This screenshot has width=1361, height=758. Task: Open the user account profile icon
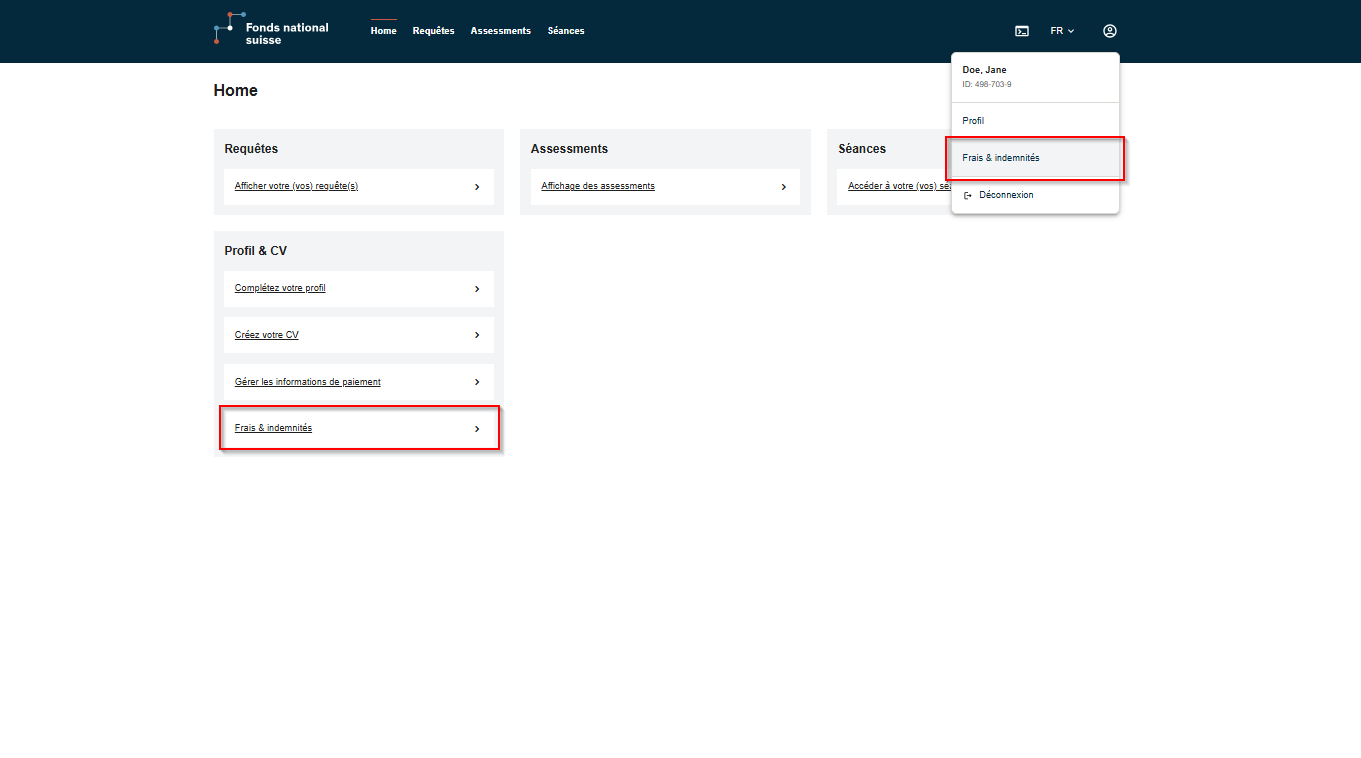pyautogui.click(x=1109, y=31)
